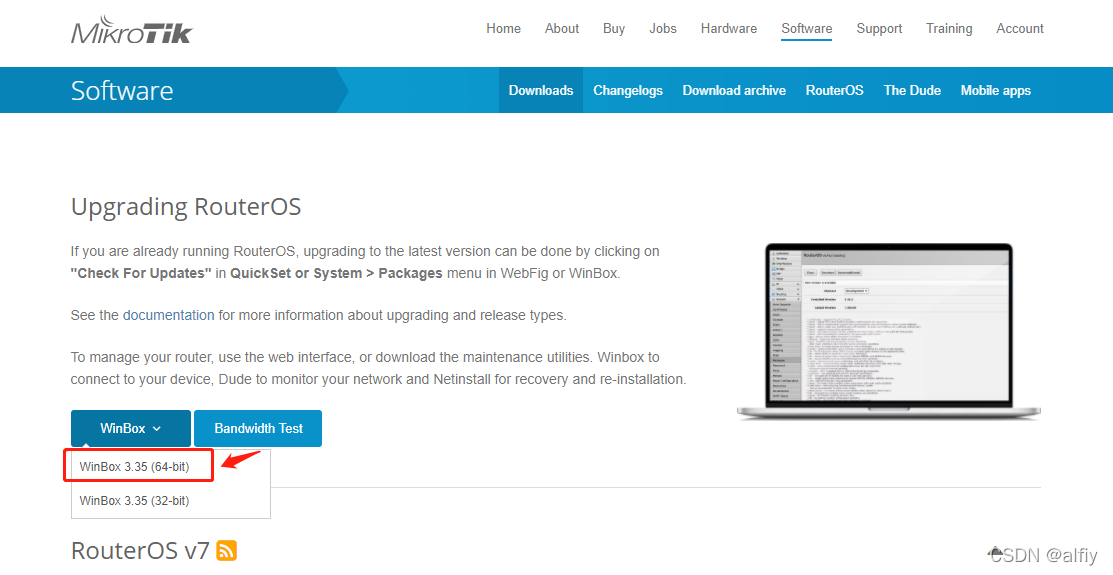Image resolution: width=1113 pixels, height=575 pixels.
Task: Go to the About page
Action: (x=561, y=28)
